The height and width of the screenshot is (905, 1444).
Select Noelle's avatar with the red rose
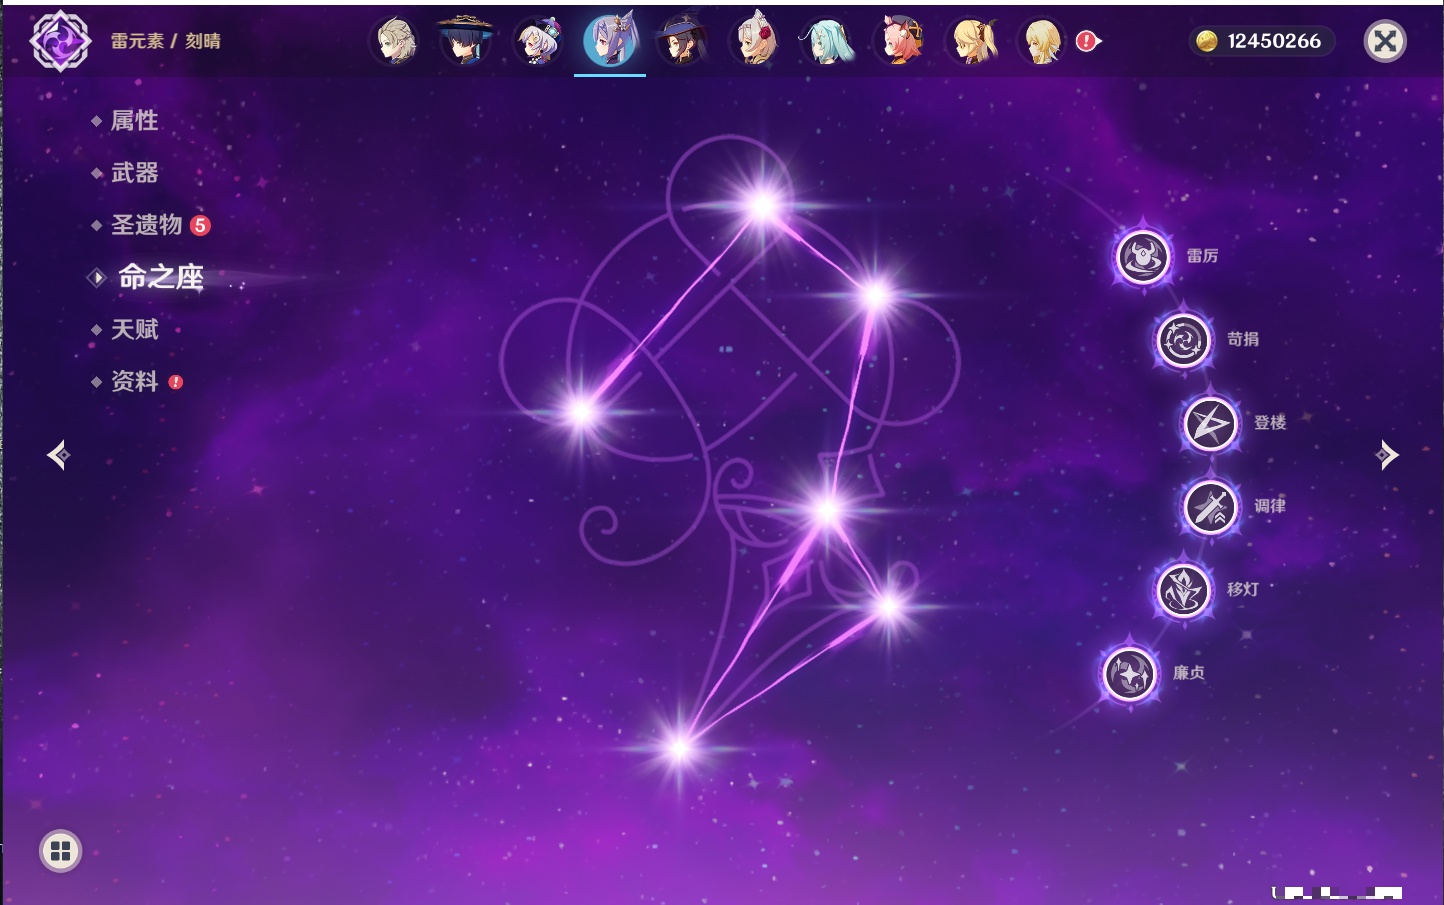tap(755, 41)
